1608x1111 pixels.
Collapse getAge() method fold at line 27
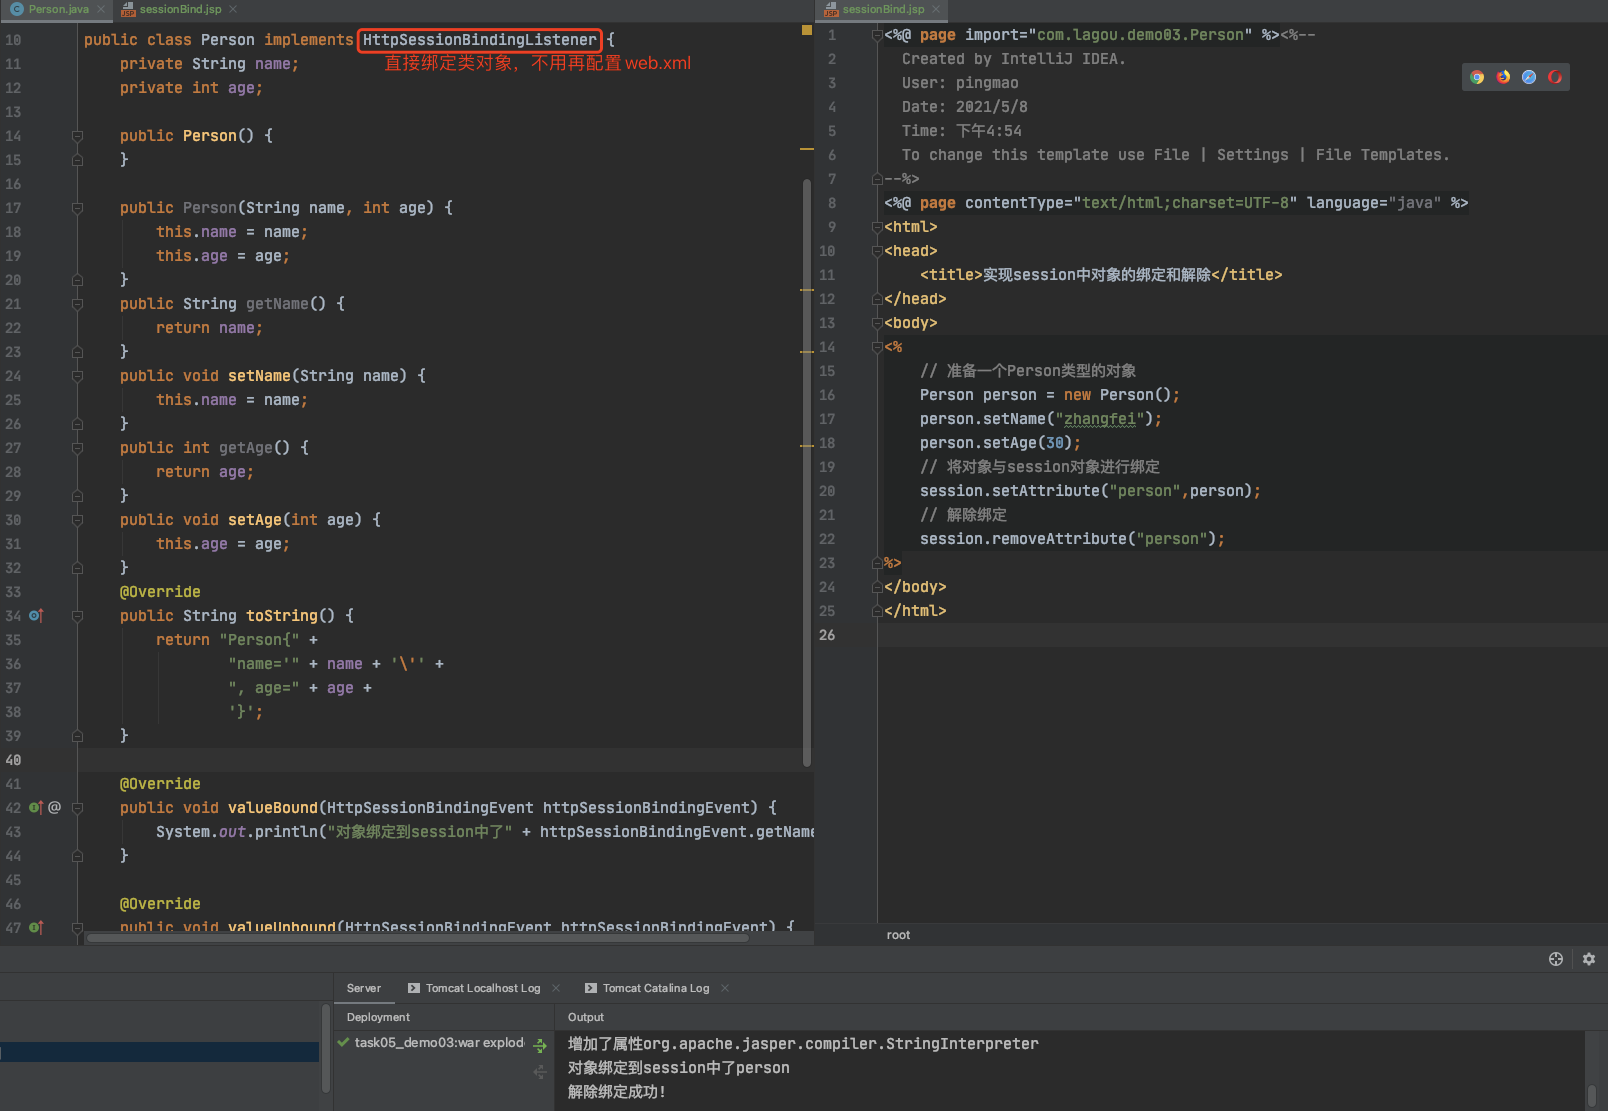pyautogui.click(x=77, y=448)
